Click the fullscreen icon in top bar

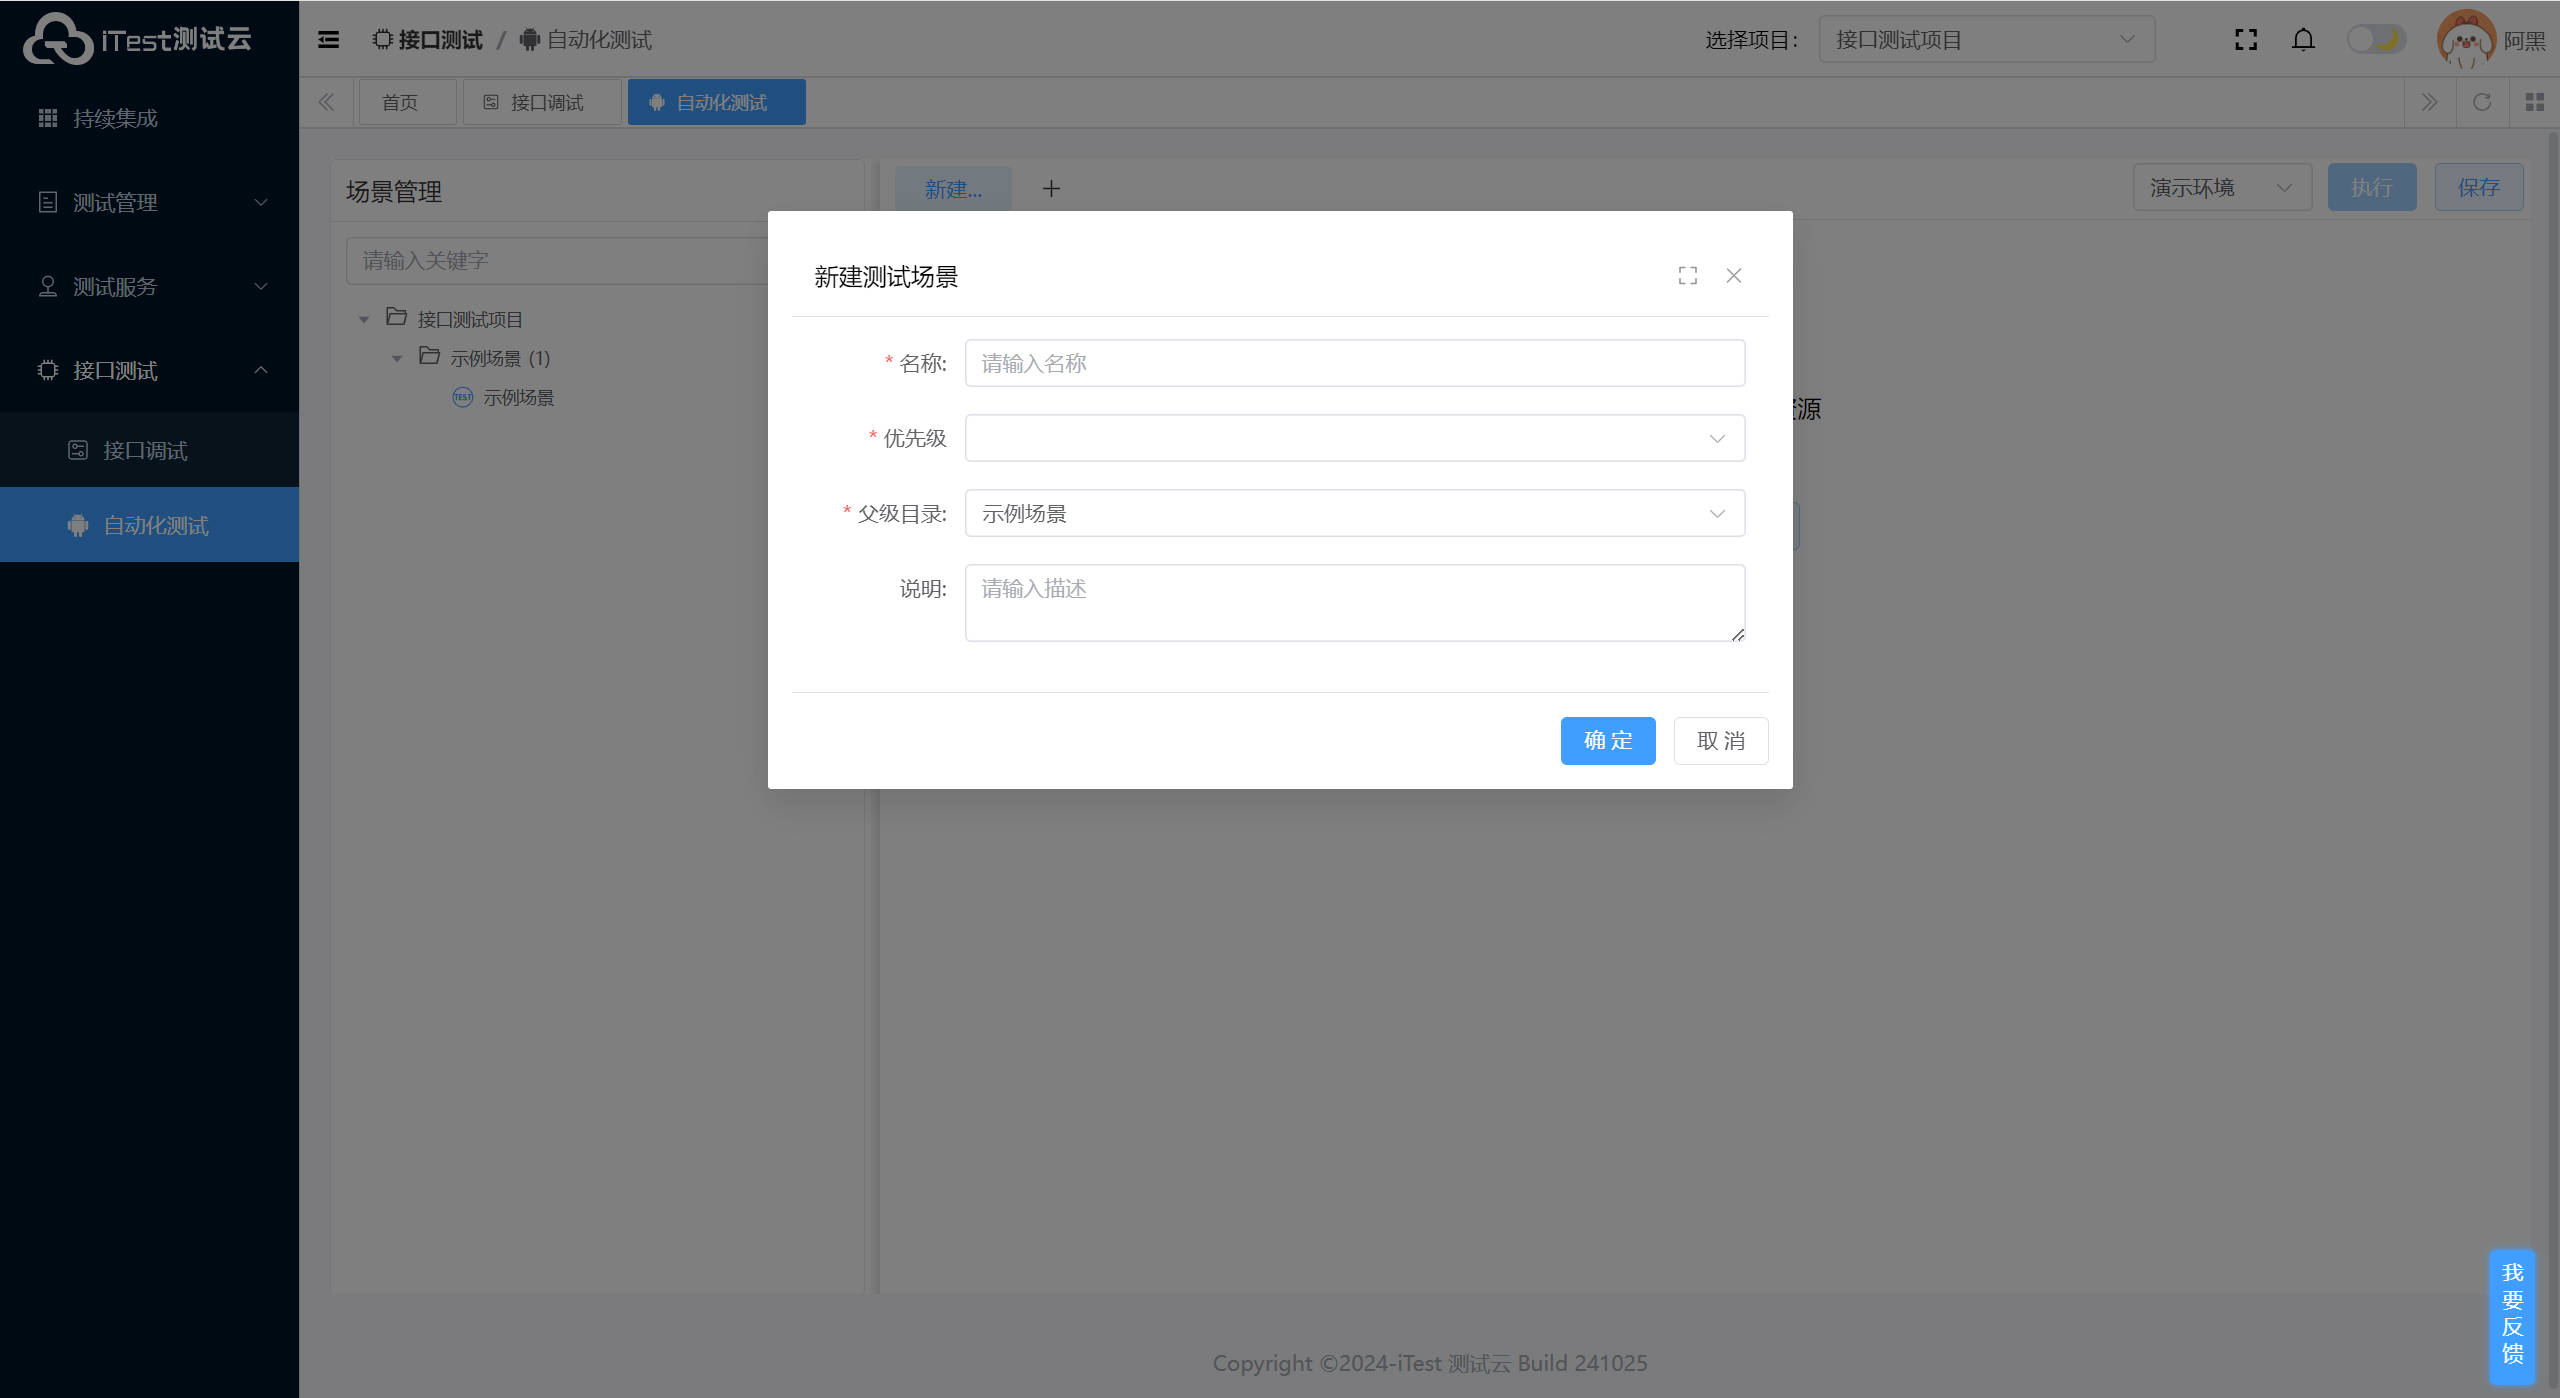(2246, 40)
